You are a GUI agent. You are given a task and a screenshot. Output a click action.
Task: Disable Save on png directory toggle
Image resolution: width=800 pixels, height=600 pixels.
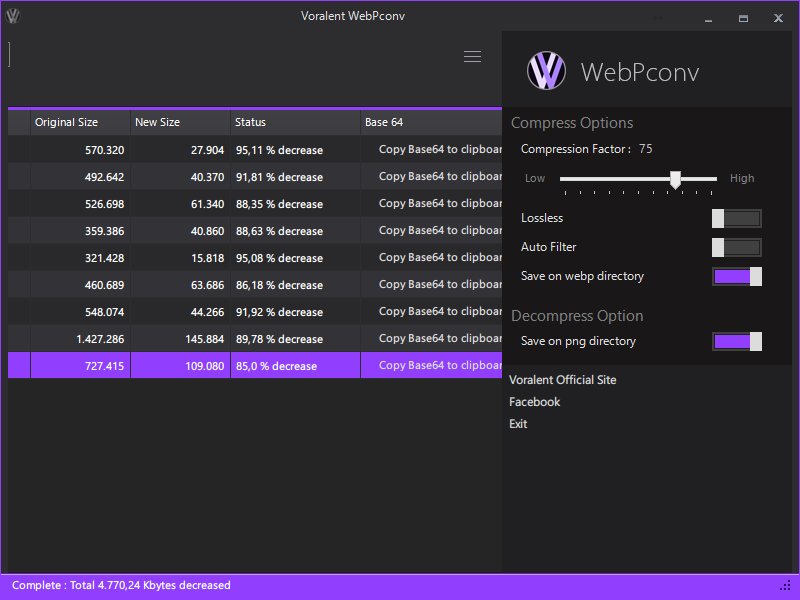737,341
